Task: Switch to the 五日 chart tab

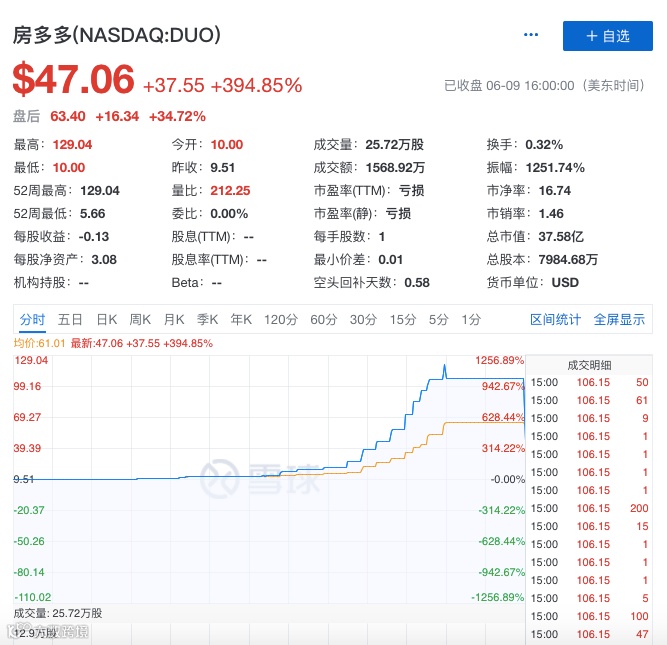Action: pos(70,320)
